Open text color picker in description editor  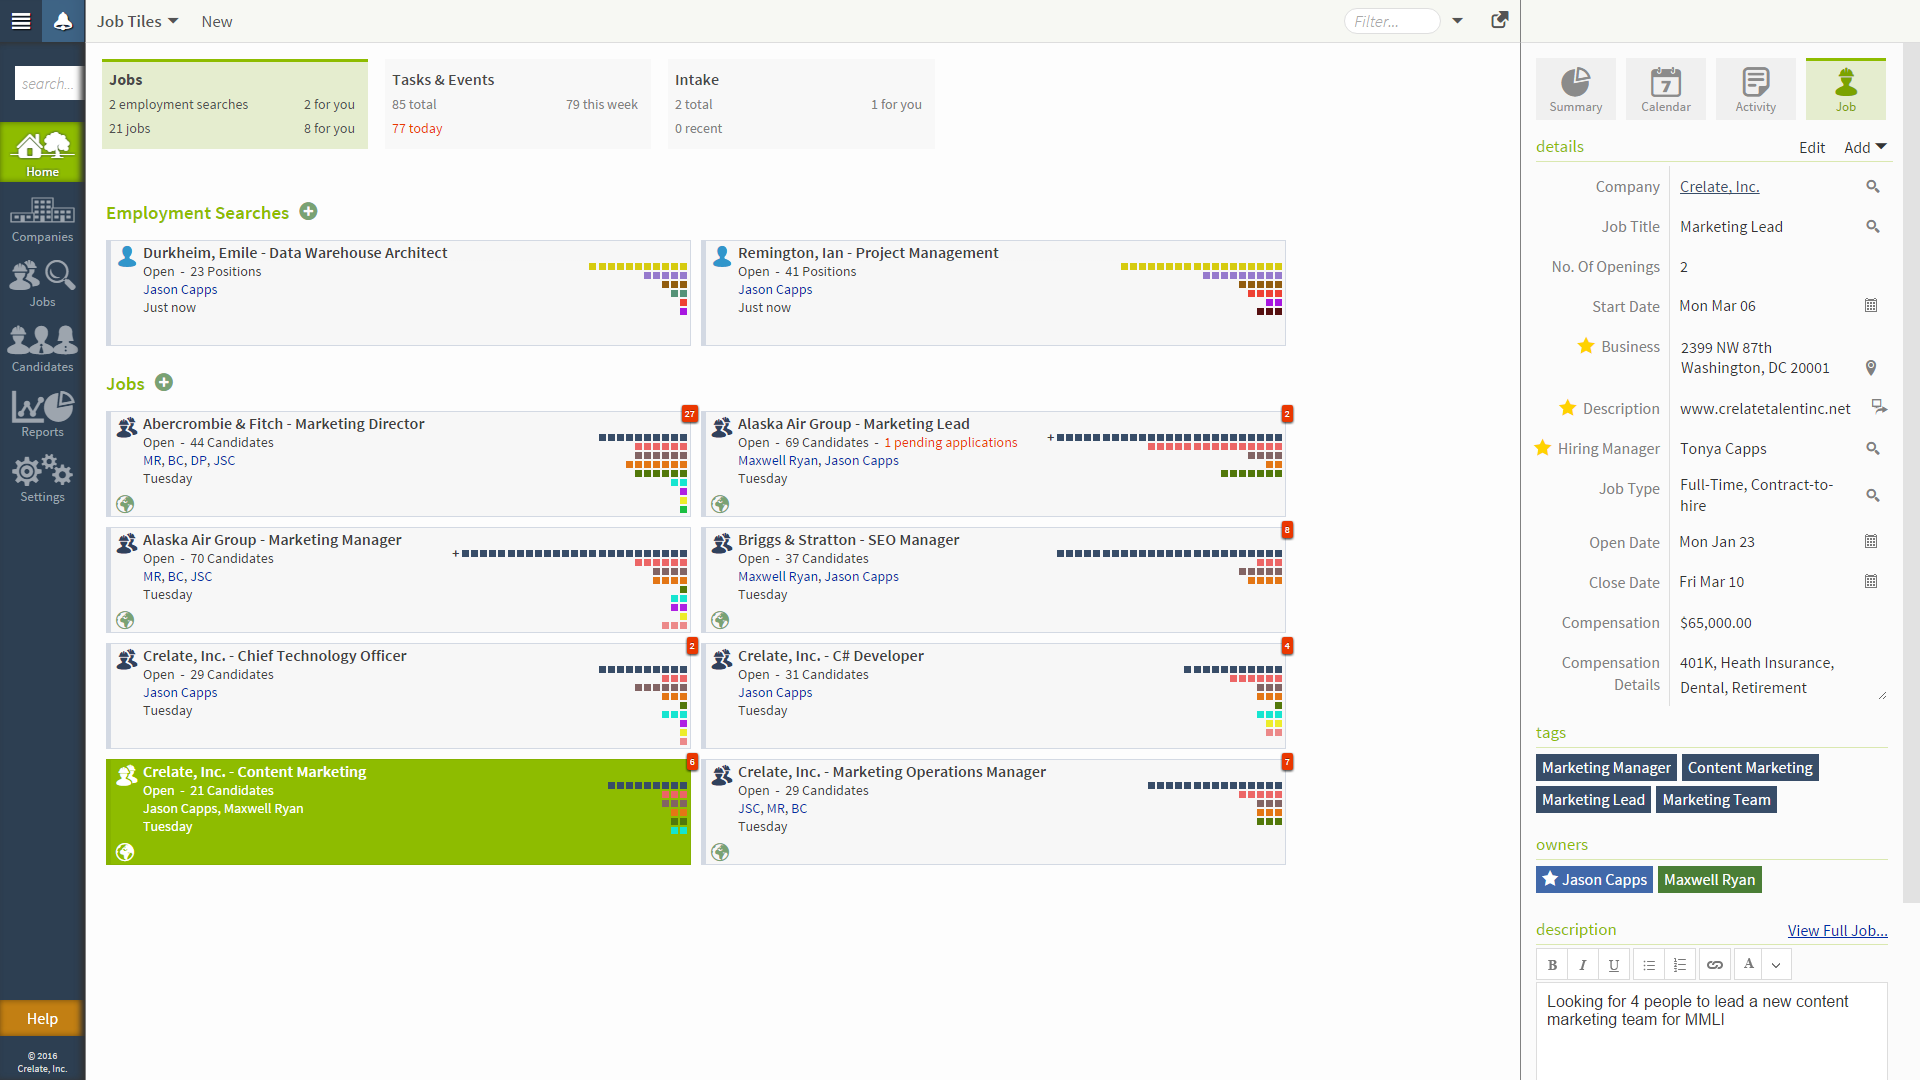[x=1749, y=964]
